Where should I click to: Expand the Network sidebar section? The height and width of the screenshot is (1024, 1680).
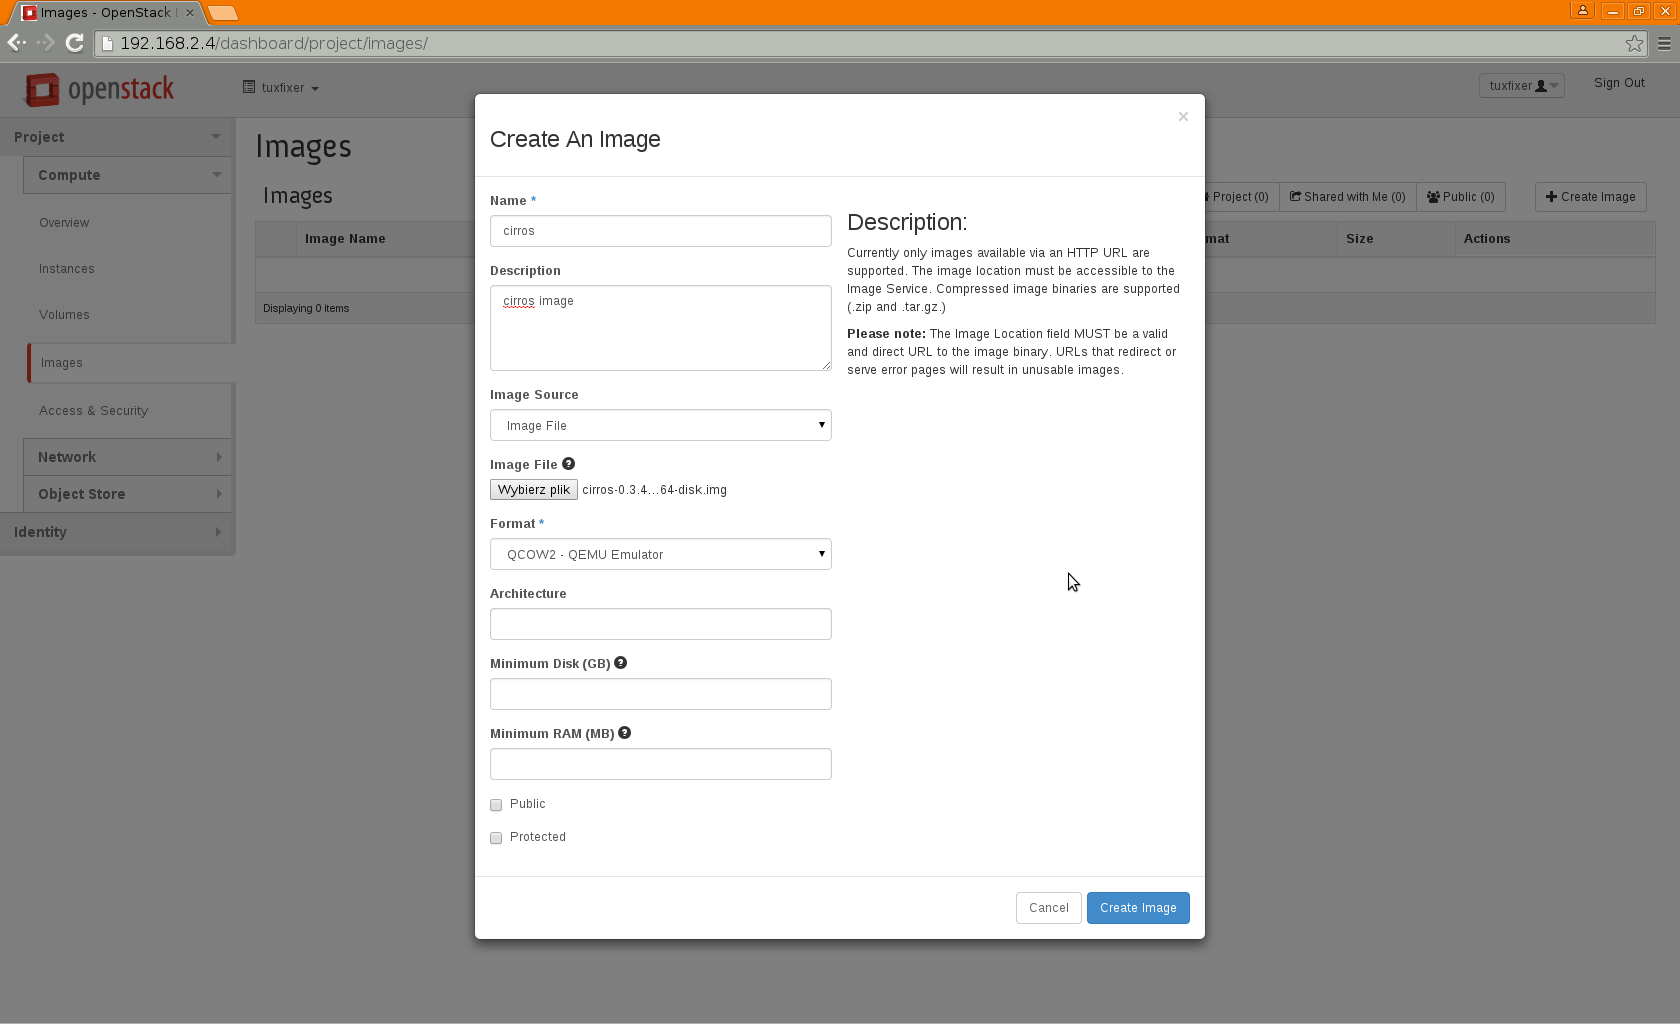point(128,457)
